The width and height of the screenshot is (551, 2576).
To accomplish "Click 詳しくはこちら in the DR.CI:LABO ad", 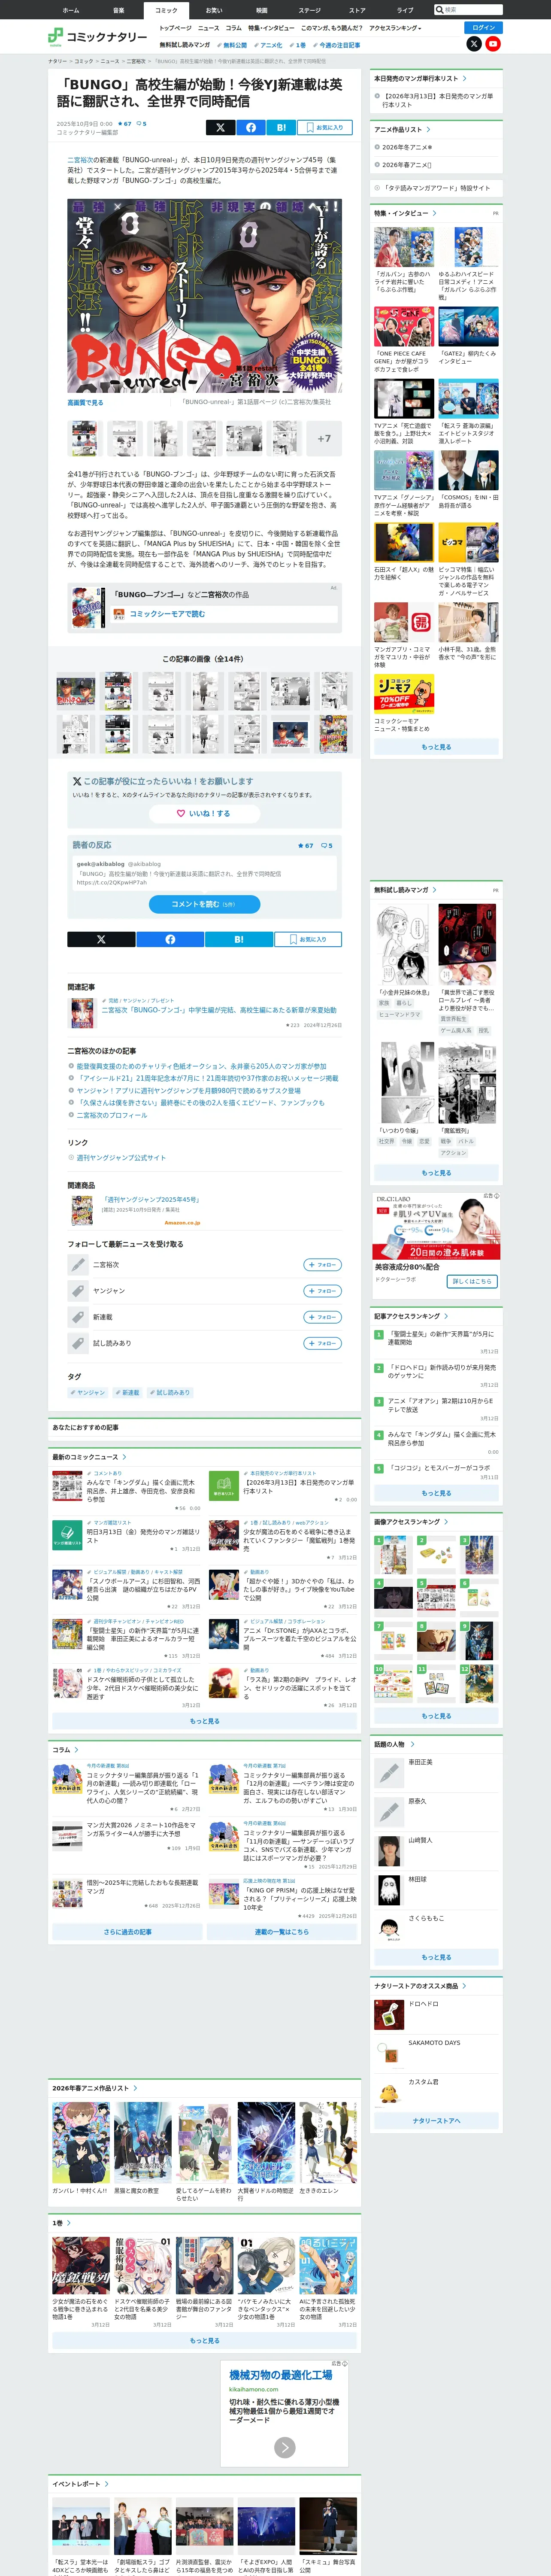I will point(472,1281).
